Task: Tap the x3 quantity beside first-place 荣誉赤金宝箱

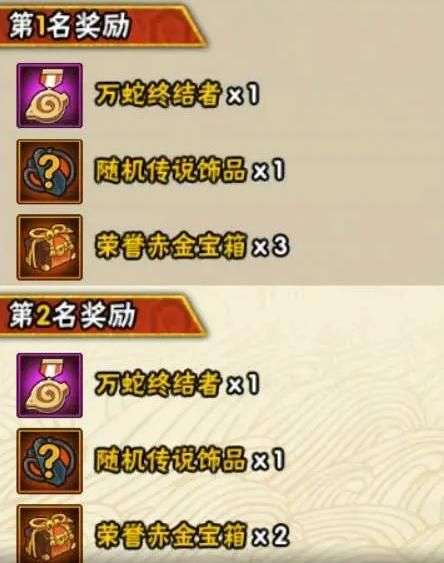Action: [x=271, y=246]
